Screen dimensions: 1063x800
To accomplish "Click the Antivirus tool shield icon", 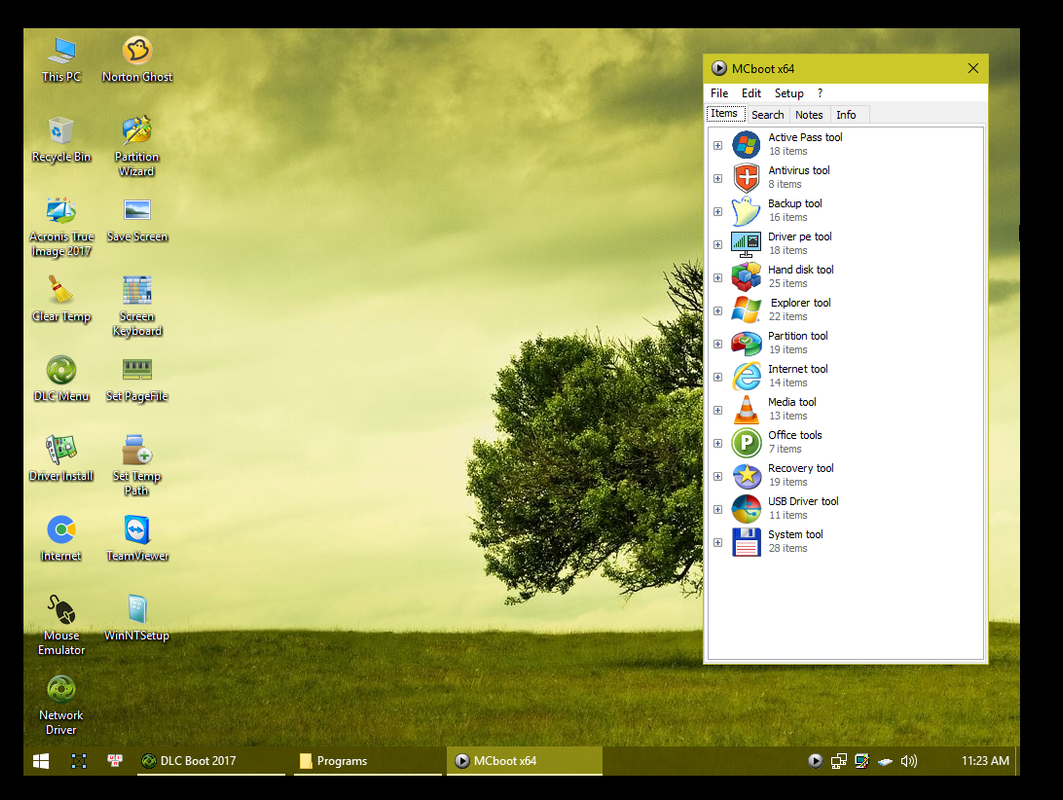I will click(746, 178).
